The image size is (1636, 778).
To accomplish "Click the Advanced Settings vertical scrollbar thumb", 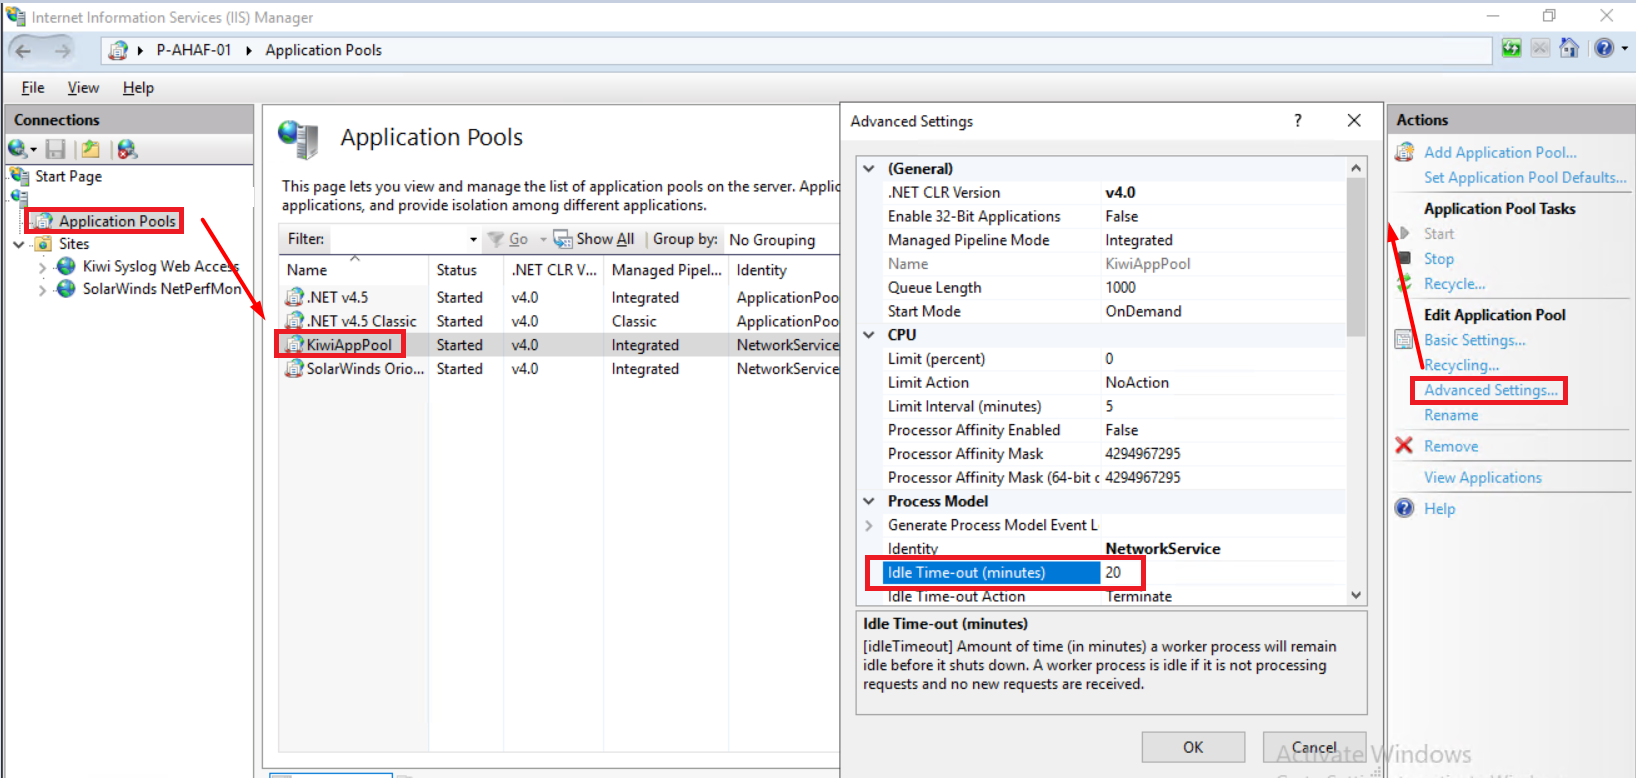I will (1356, 257).
